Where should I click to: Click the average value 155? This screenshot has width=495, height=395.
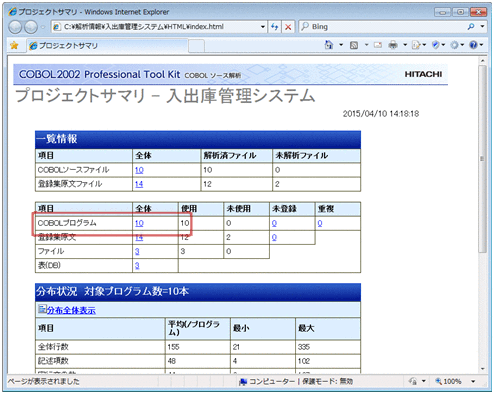point(173,347)
